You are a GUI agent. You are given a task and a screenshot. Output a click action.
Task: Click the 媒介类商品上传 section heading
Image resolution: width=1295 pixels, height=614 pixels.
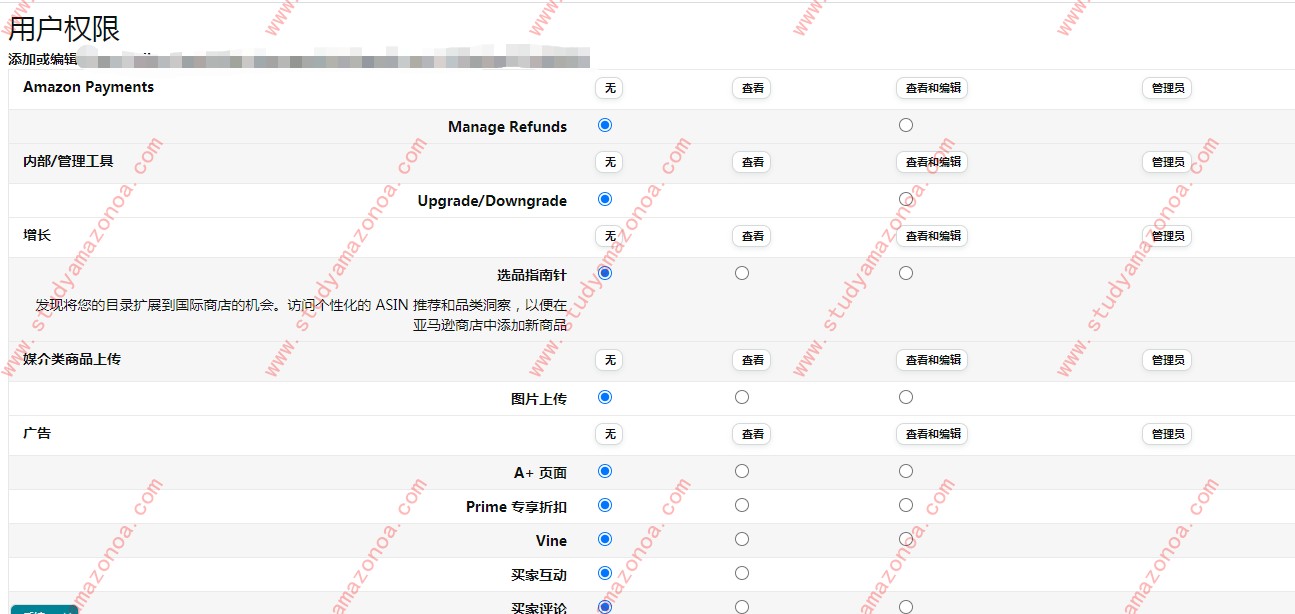click(x=72, y=359)
